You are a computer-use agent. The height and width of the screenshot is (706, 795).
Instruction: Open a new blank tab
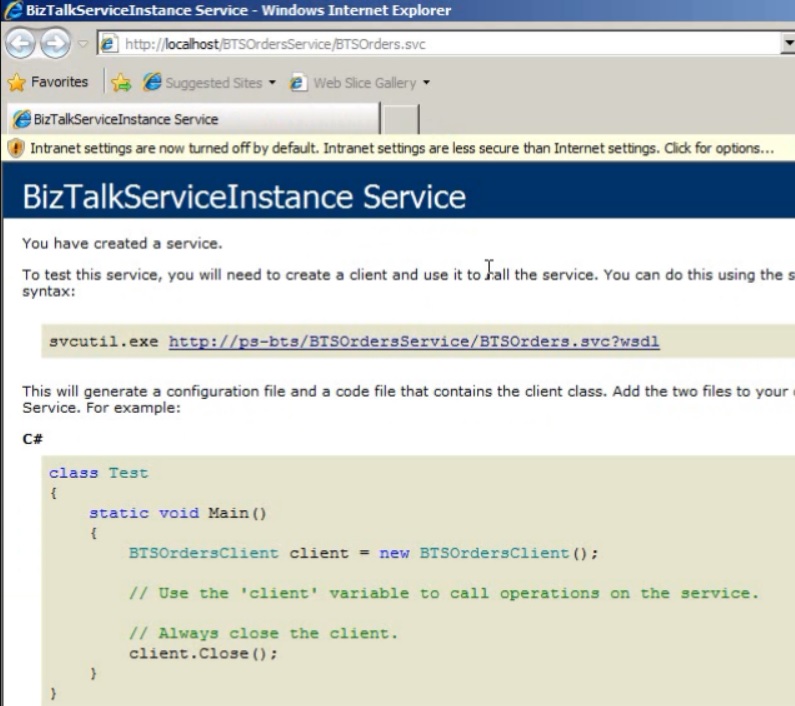401,120
